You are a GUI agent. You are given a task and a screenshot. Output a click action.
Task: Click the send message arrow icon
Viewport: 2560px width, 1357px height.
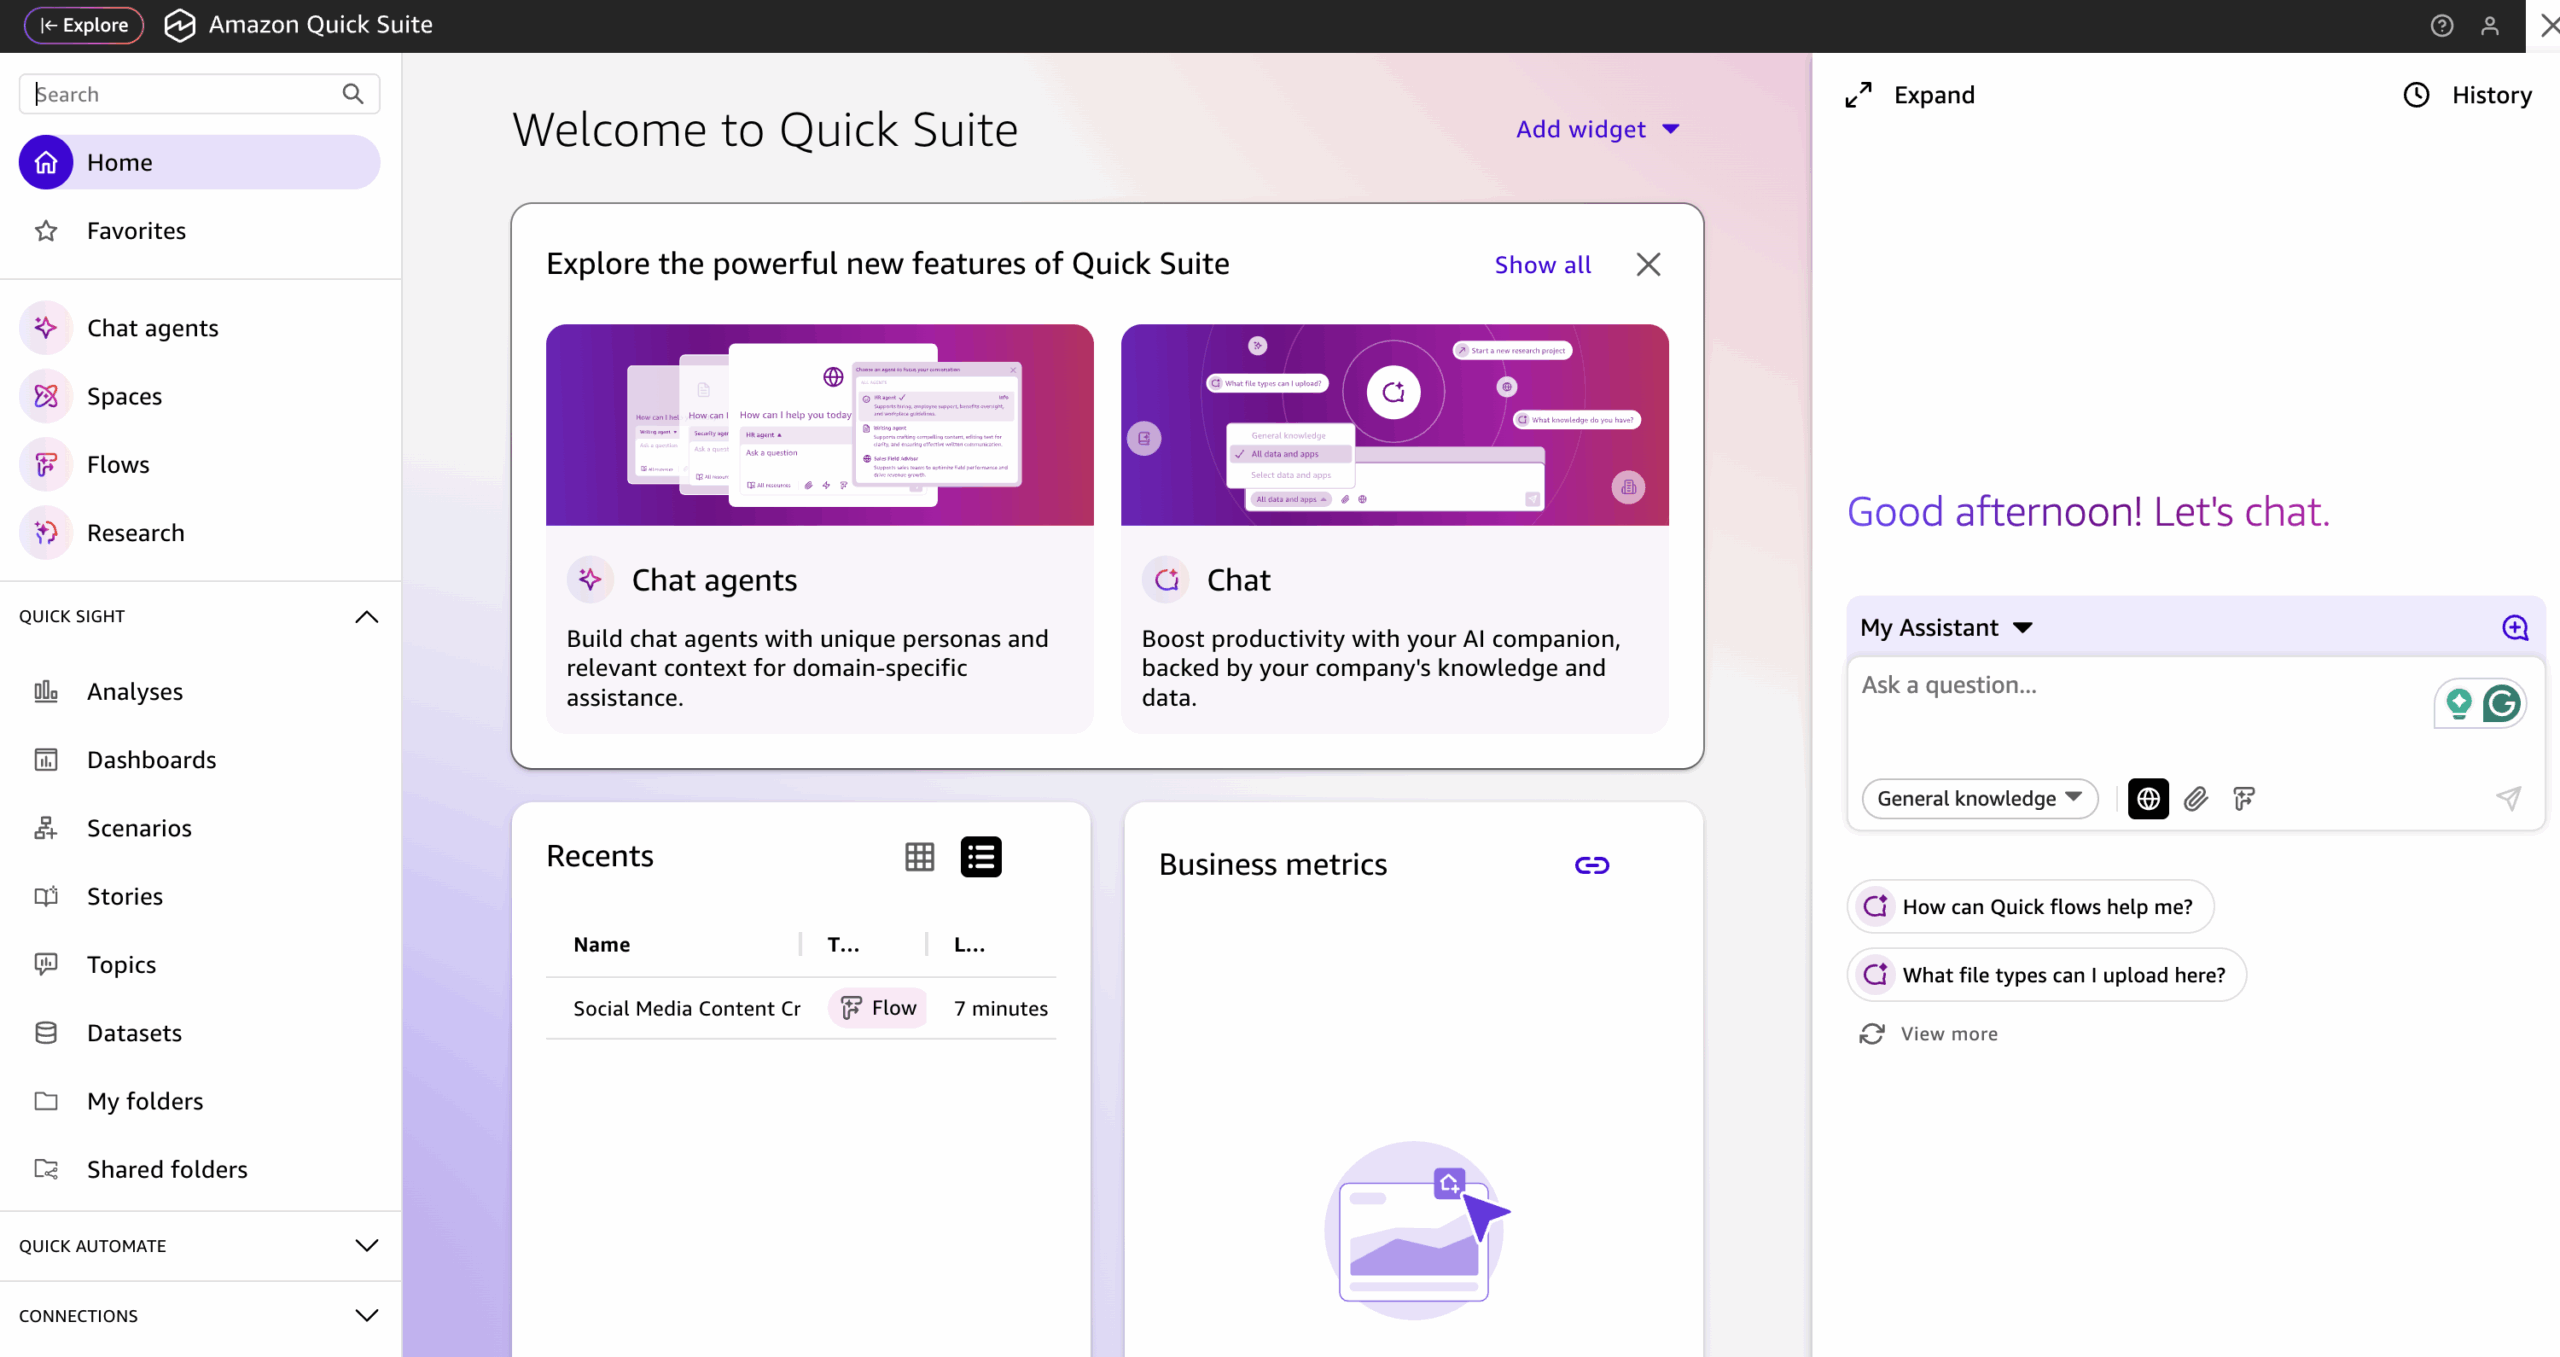coord(2507,798)
